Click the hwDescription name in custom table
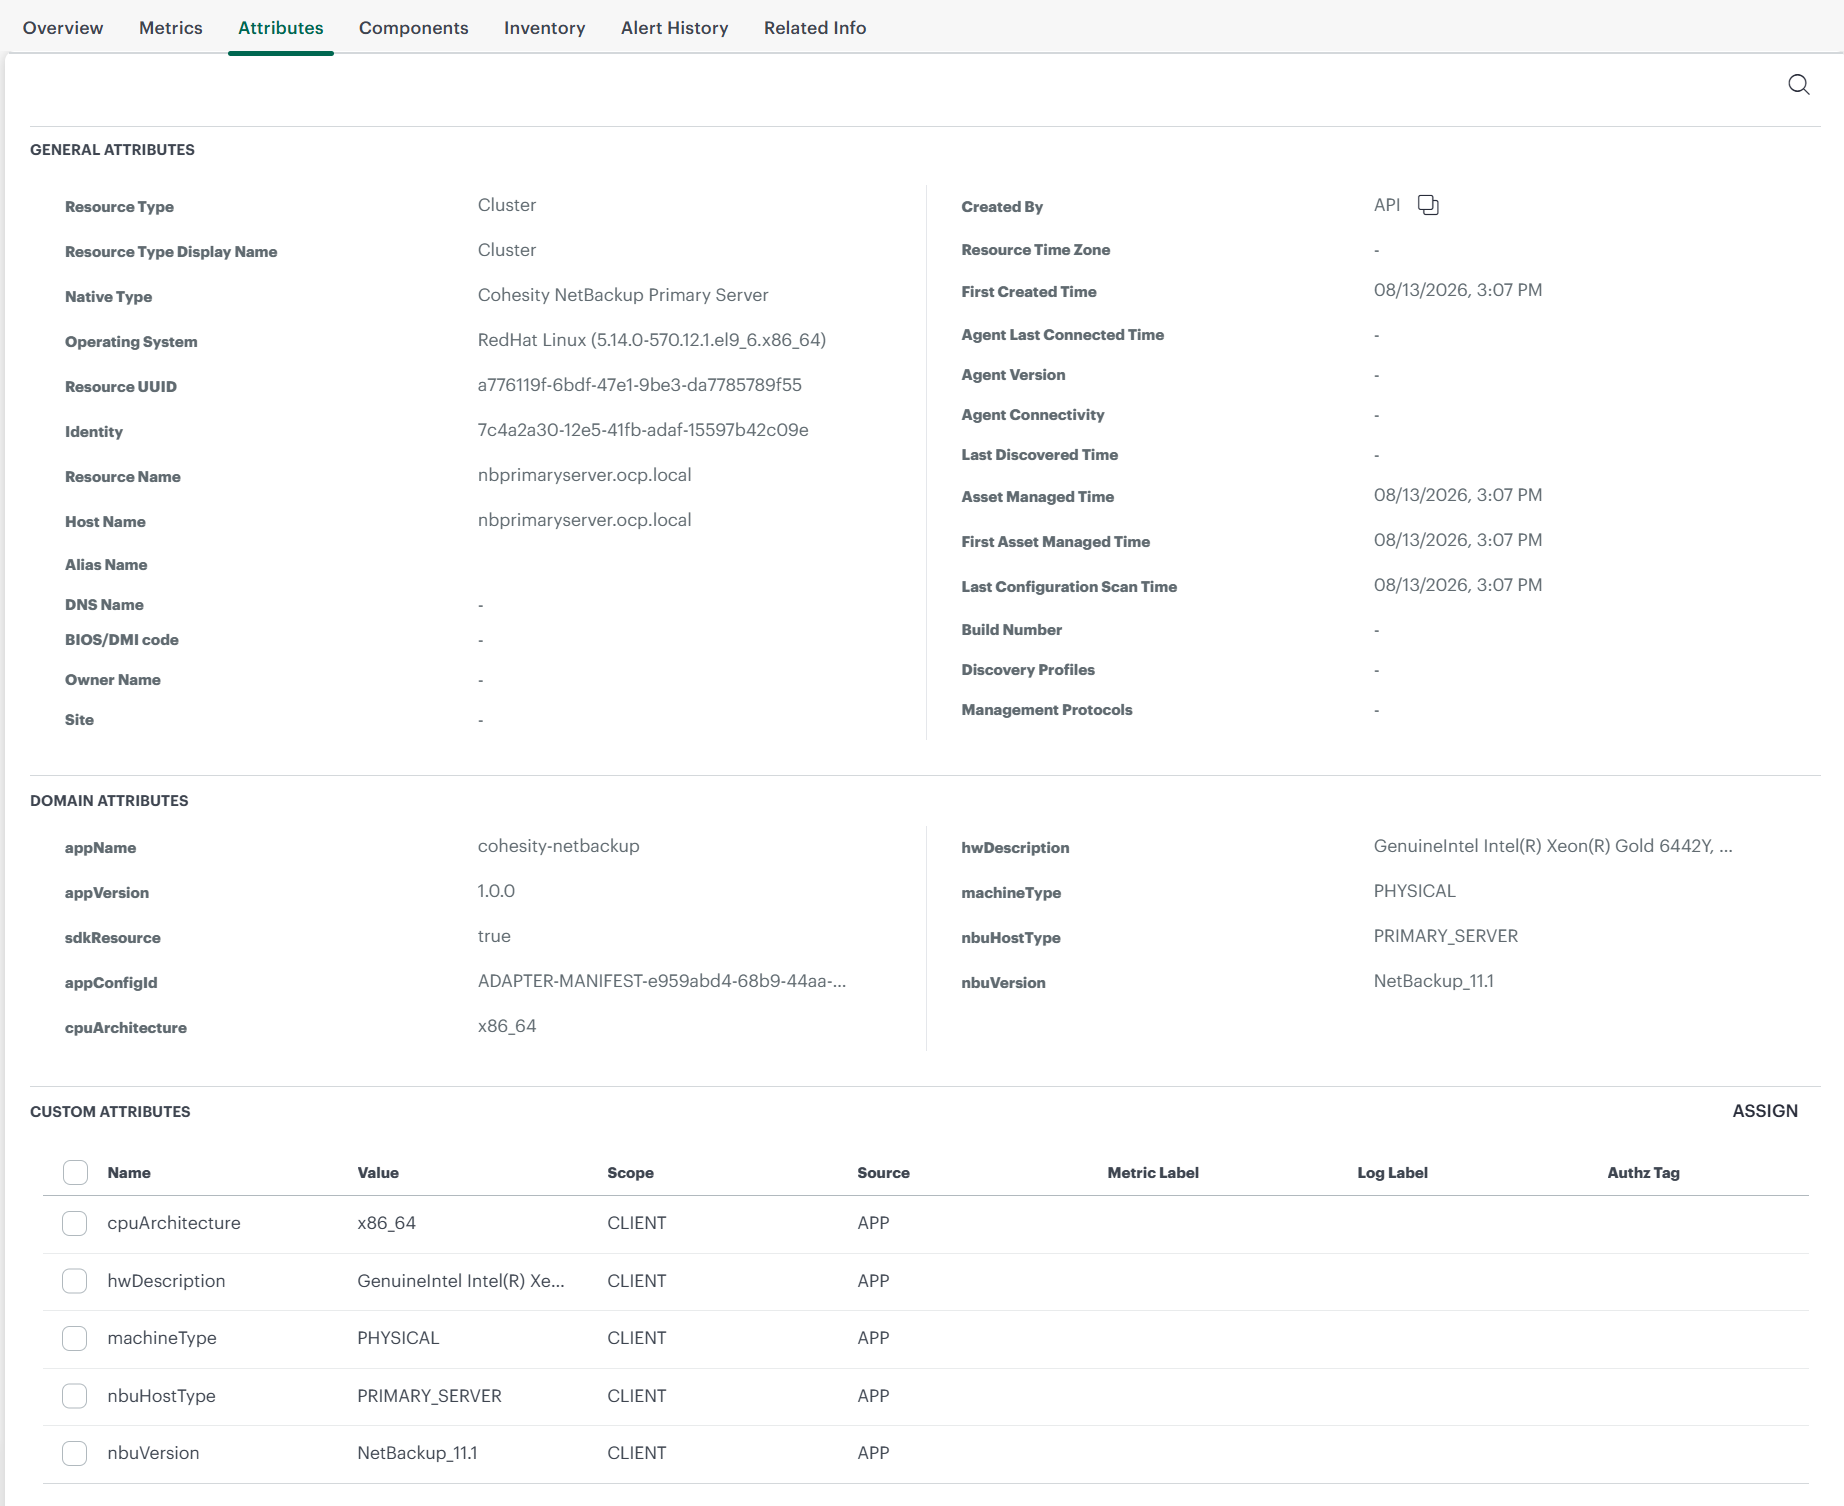 pyautogui.click(x=166, y=1281)
